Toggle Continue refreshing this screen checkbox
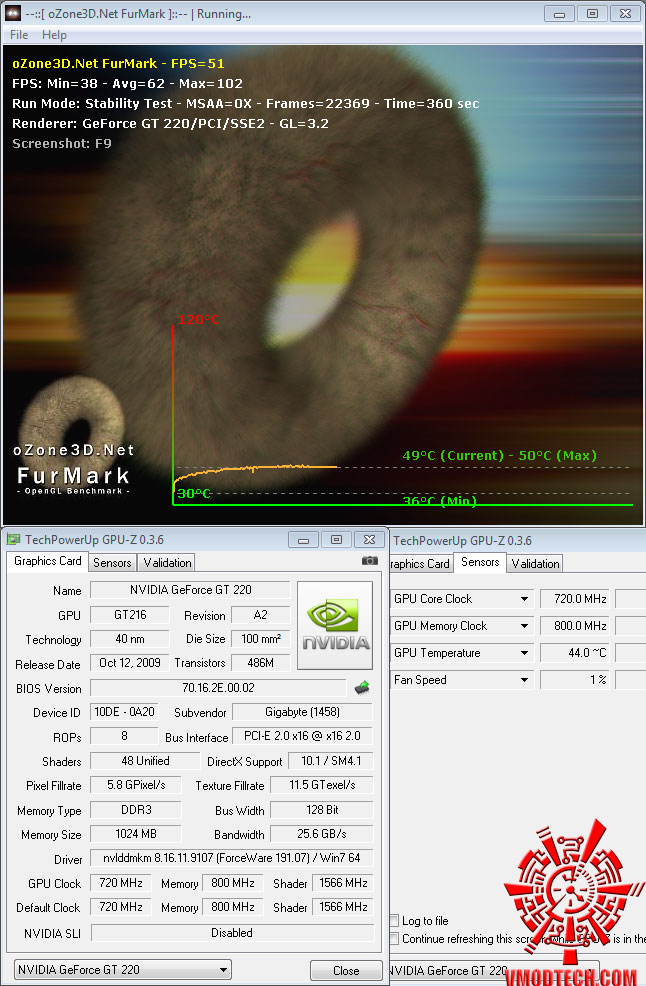Image resolution: width=646 pixels, height=986 pixels. (394, 939)
